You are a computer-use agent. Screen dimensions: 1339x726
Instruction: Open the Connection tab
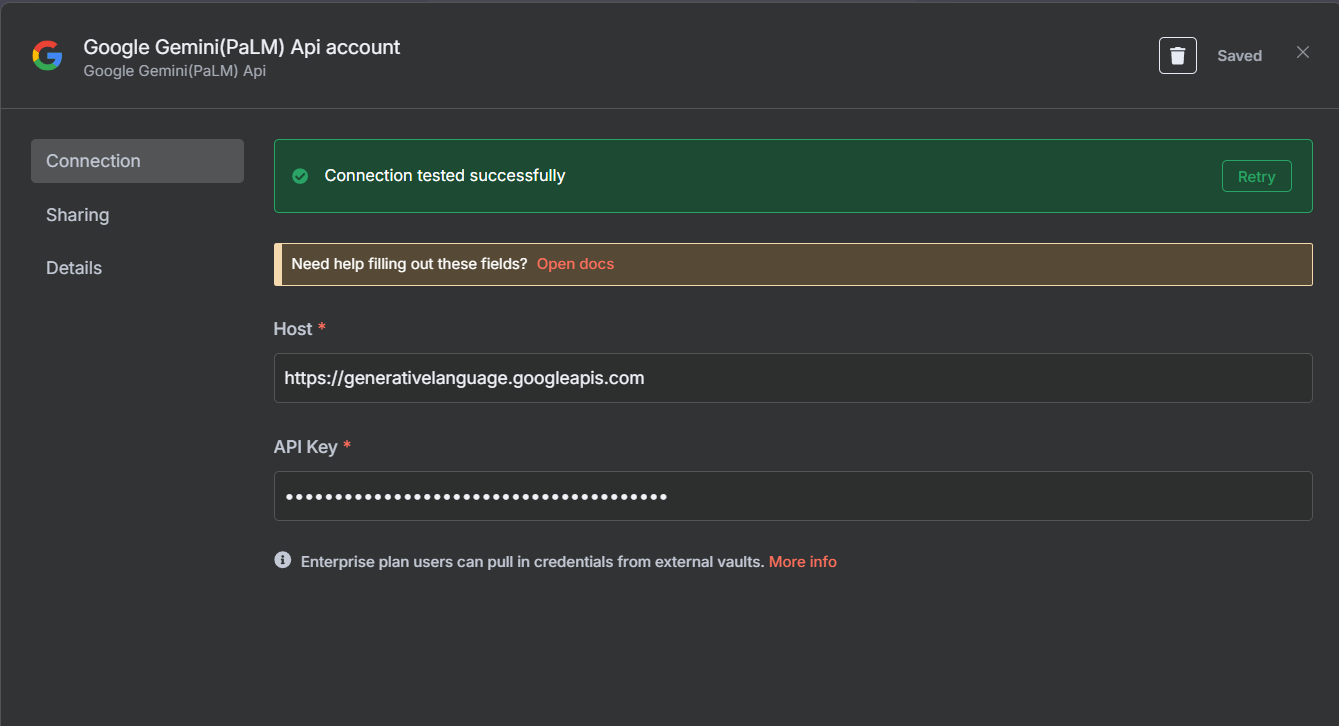tap(137, 161)
